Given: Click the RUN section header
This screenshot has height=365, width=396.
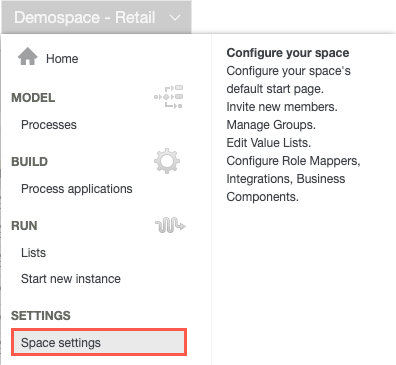Looking at the screenshot, I should tap(24, 226).
